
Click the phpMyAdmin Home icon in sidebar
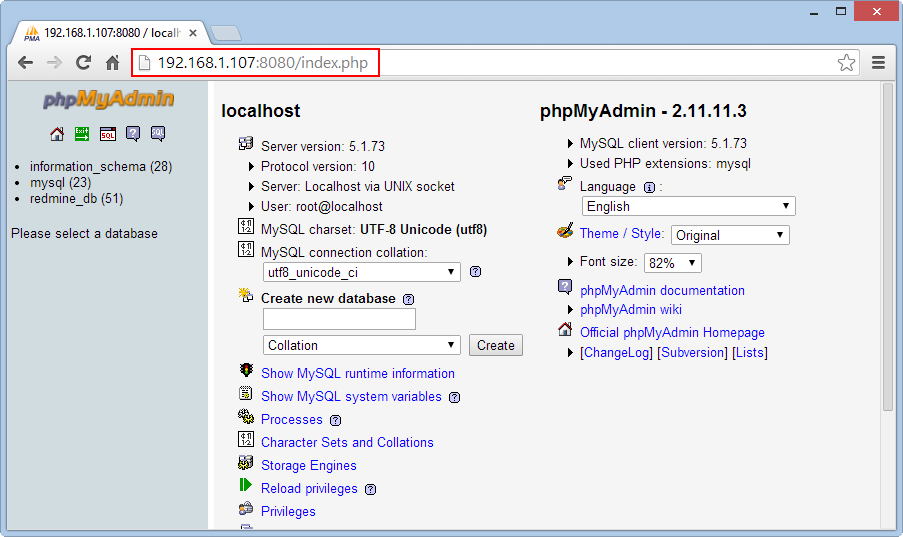click(x=57, y=134)
